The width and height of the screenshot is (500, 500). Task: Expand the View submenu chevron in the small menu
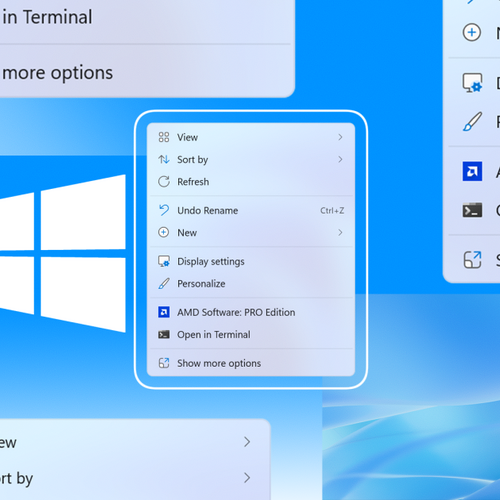pos(340,137)
